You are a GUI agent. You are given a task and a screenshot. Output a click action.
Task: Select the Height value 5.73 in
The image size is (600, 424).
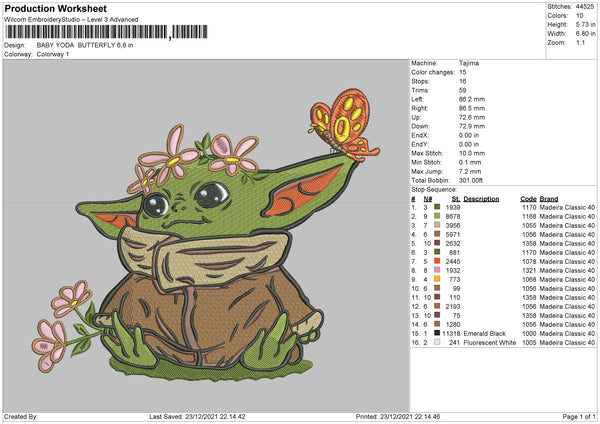click(x=585, y=24)
